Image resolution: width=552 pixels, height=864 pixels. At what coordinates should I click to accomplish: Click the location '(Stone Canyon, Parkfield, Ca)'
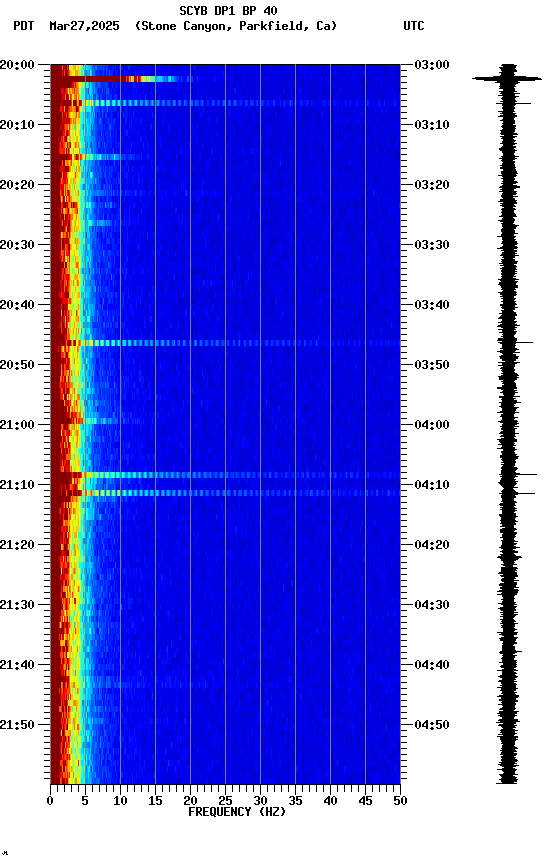(x=236, y=26)
